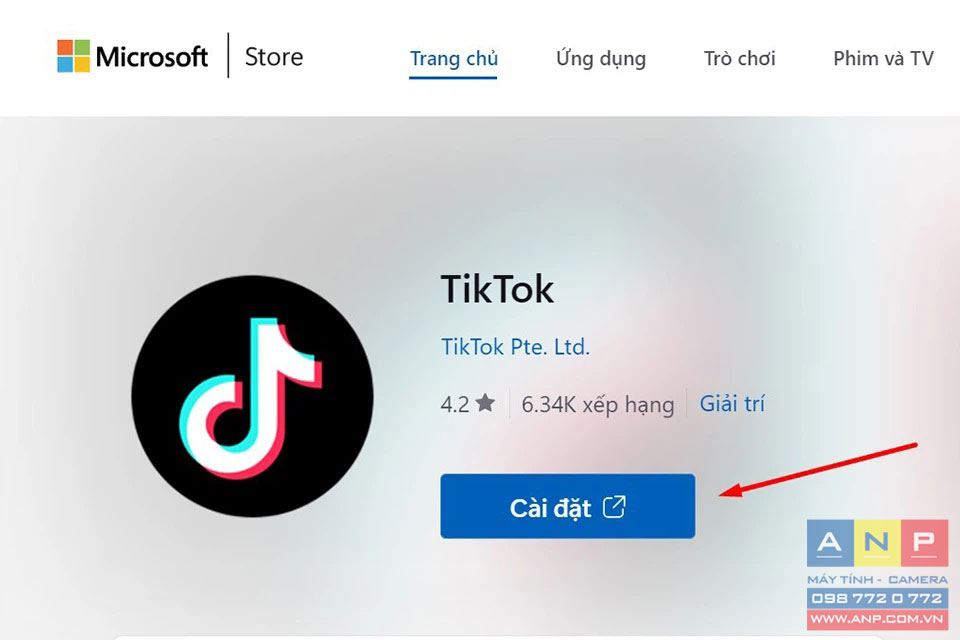The height and width of the screenshot is (640, 960).
Task: Click the TikTok app title
Action: coord(497,289)
